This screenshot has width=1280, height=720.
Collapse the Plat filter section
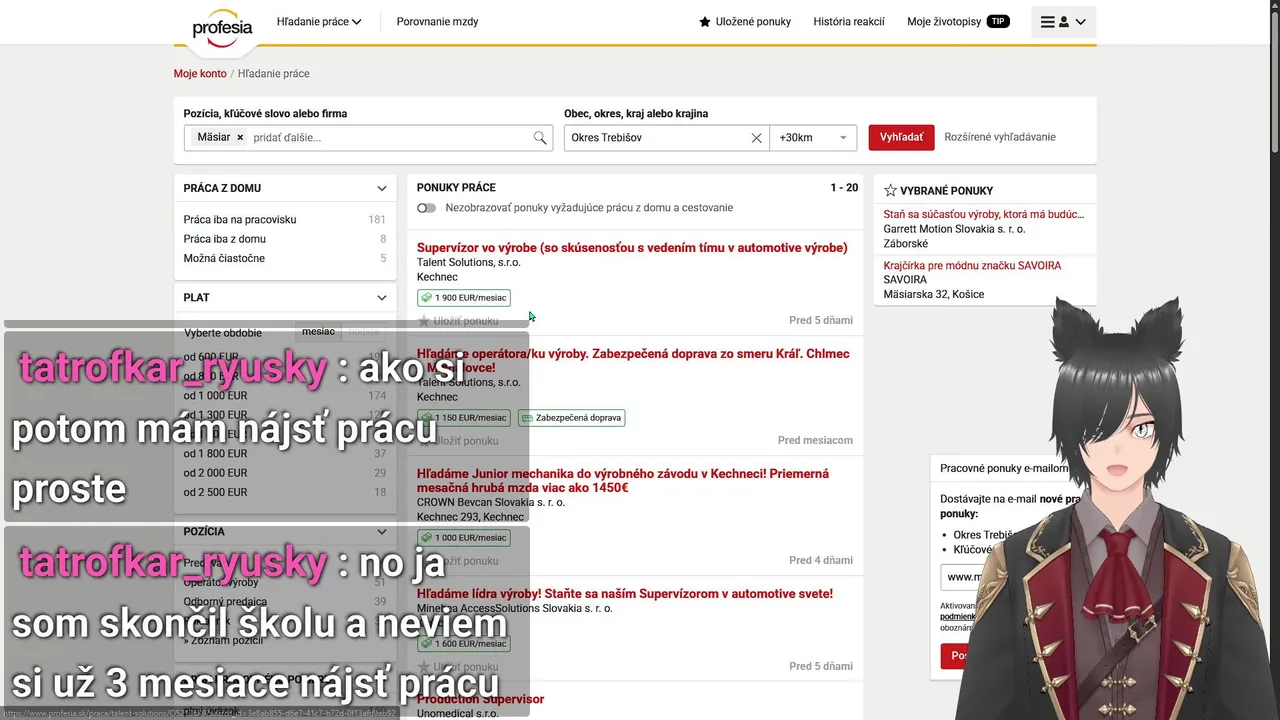point(382,297)
